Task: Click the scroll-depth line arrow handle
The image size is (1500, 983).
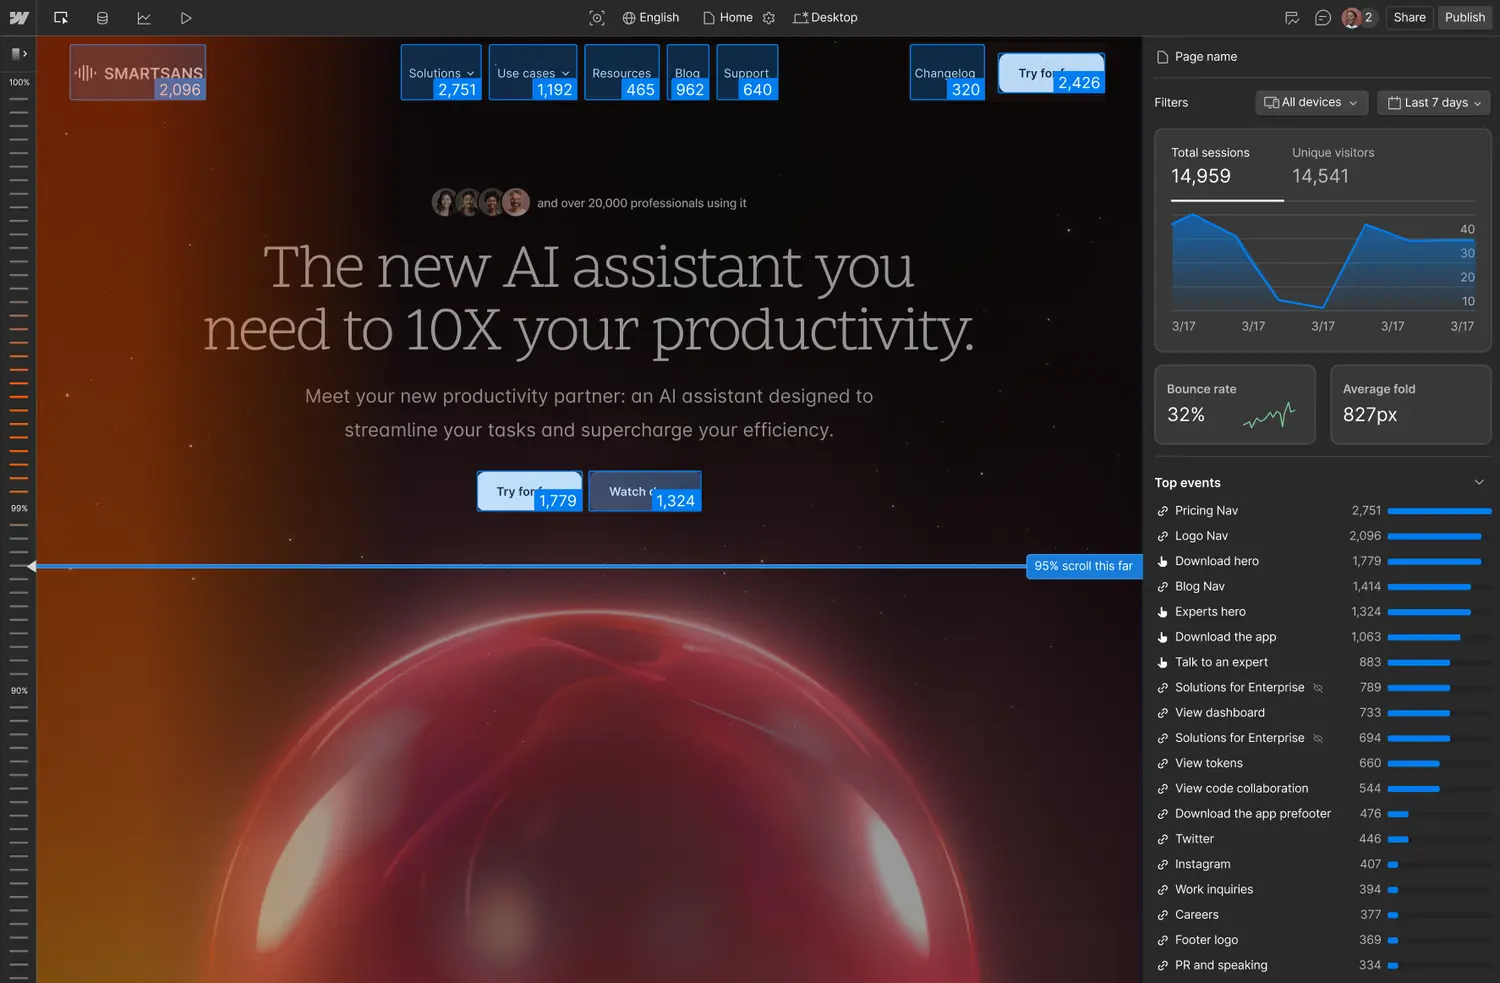Action: pos(32,566)
